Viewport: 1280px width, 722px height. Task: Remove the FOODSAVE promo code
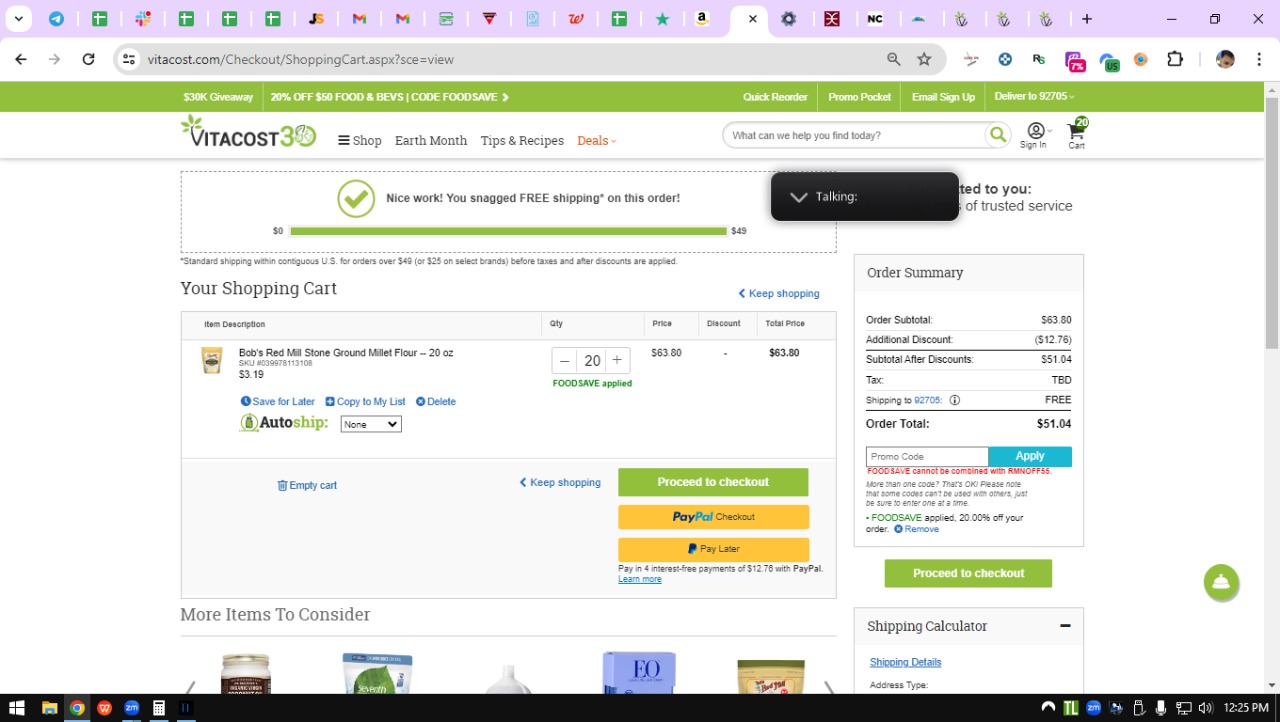click(916, 529)
